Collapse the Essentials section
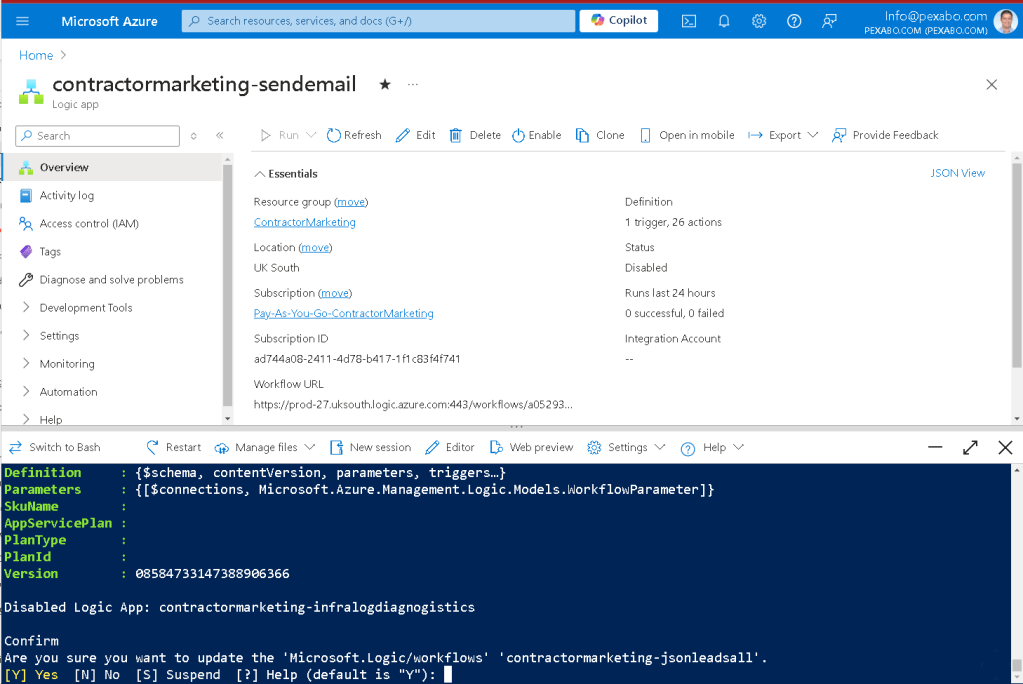Image resolution: width=1023 pixels, height=684 pixels. tap(286, 174)
